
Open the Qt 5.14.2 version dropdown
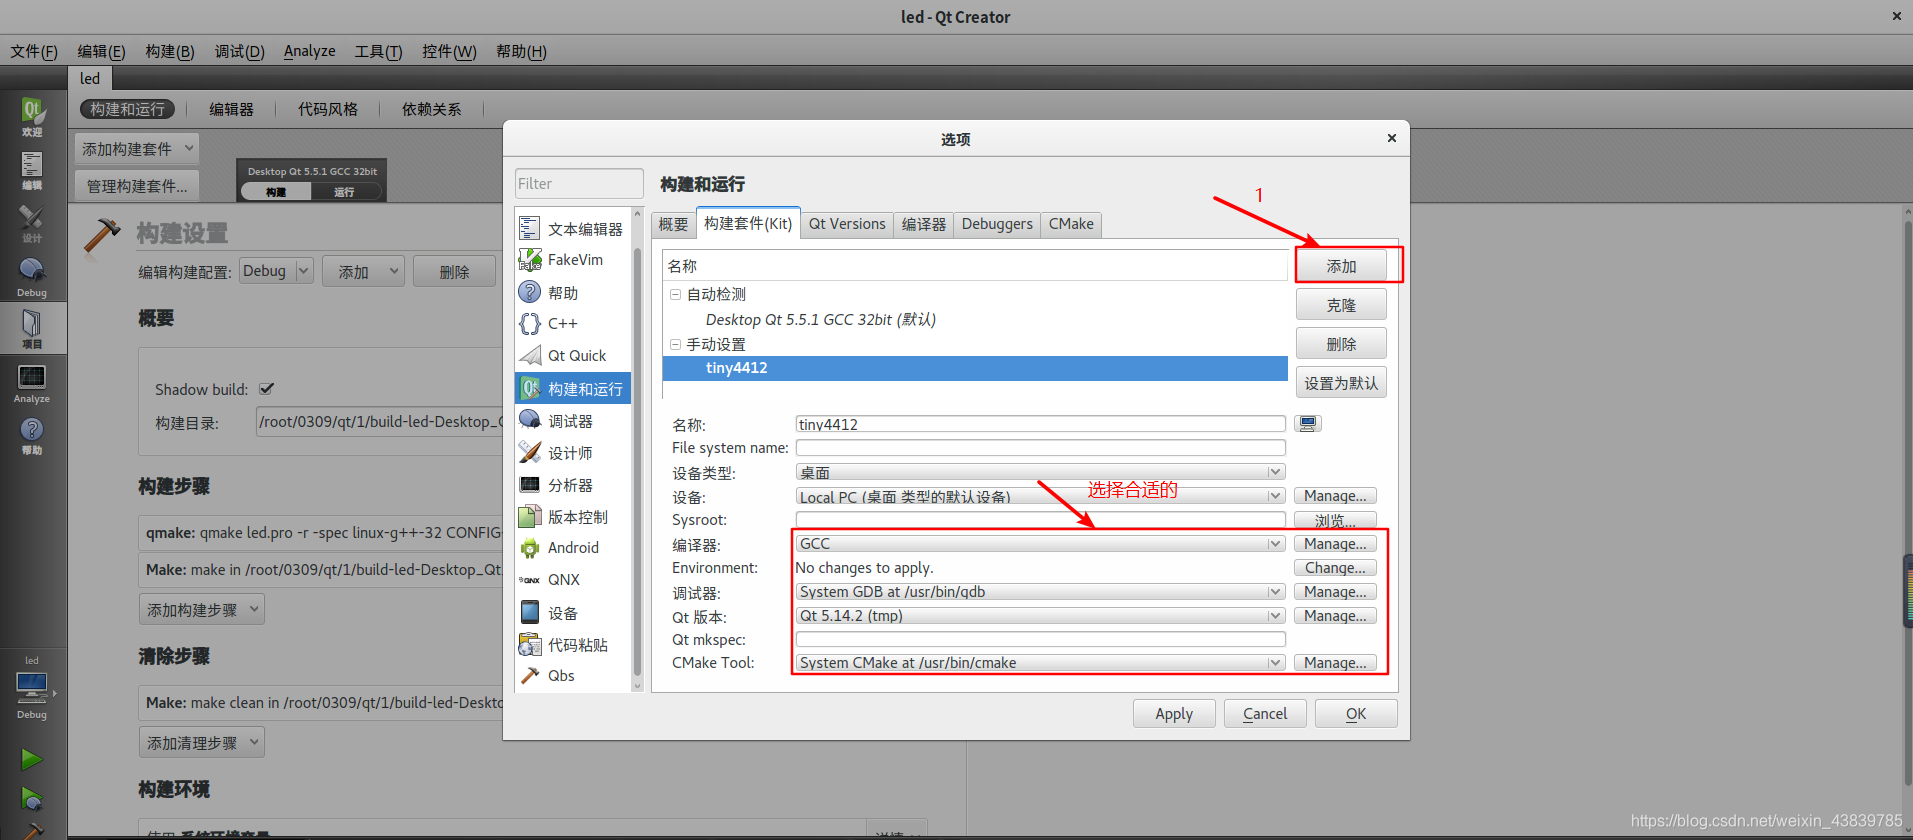[1040, 616]
